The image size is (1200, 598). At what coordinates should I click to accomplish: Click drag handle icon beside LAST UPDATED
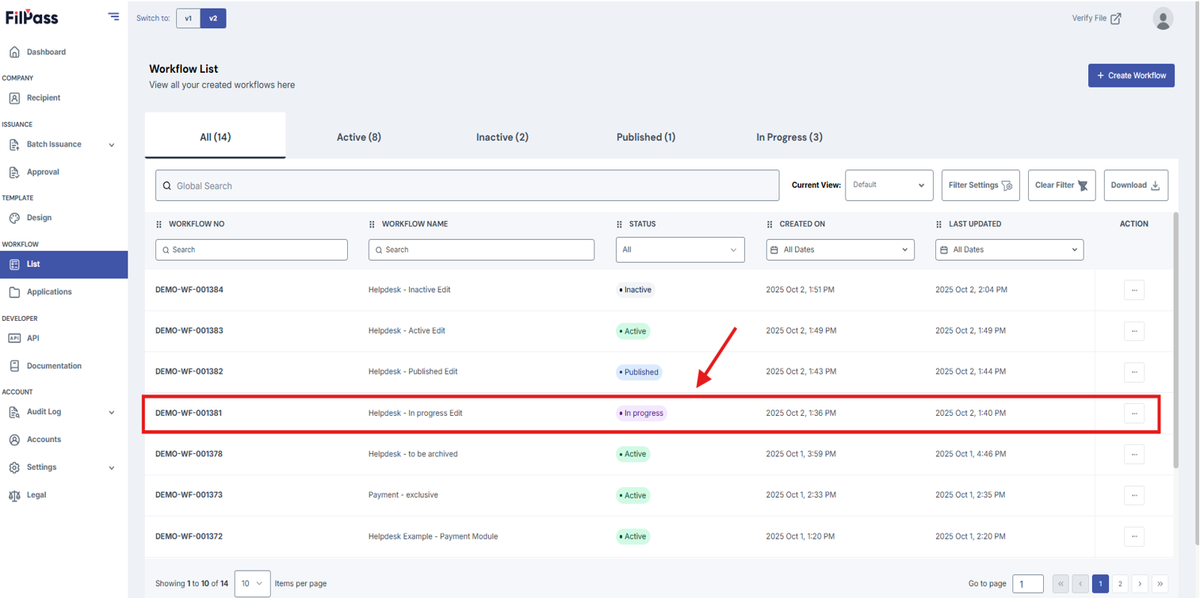pos(939,224)
